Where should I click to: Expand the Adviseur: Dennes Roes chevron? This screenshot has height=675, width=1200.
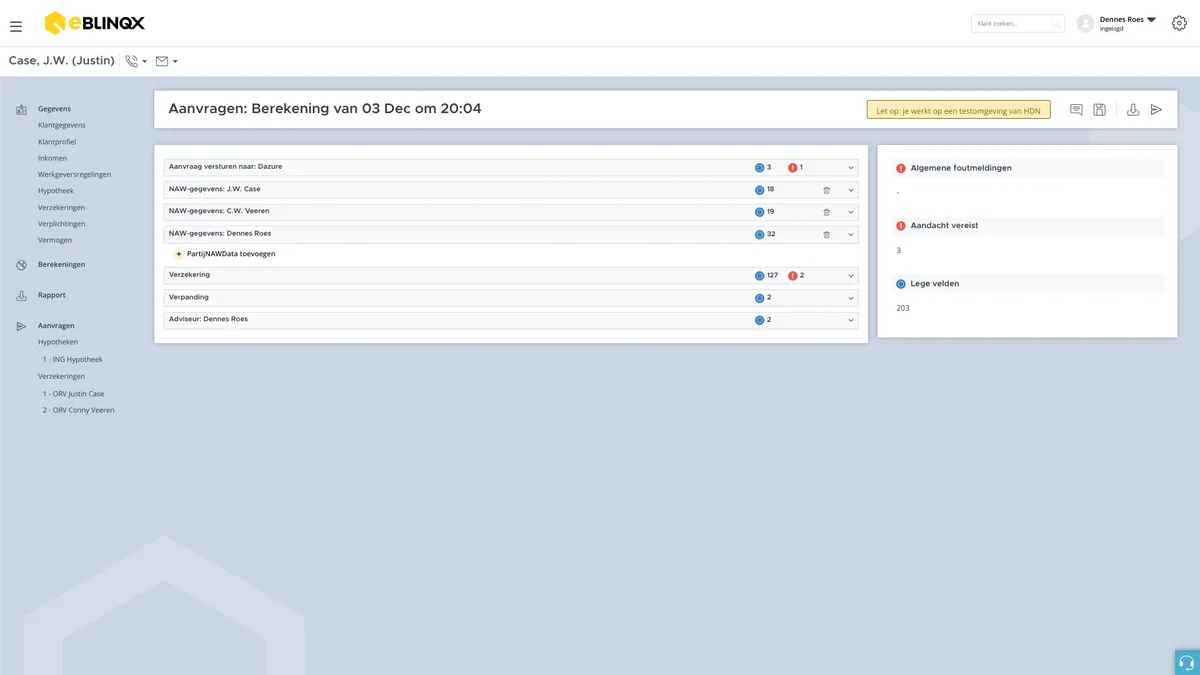[x=851, y=320]
